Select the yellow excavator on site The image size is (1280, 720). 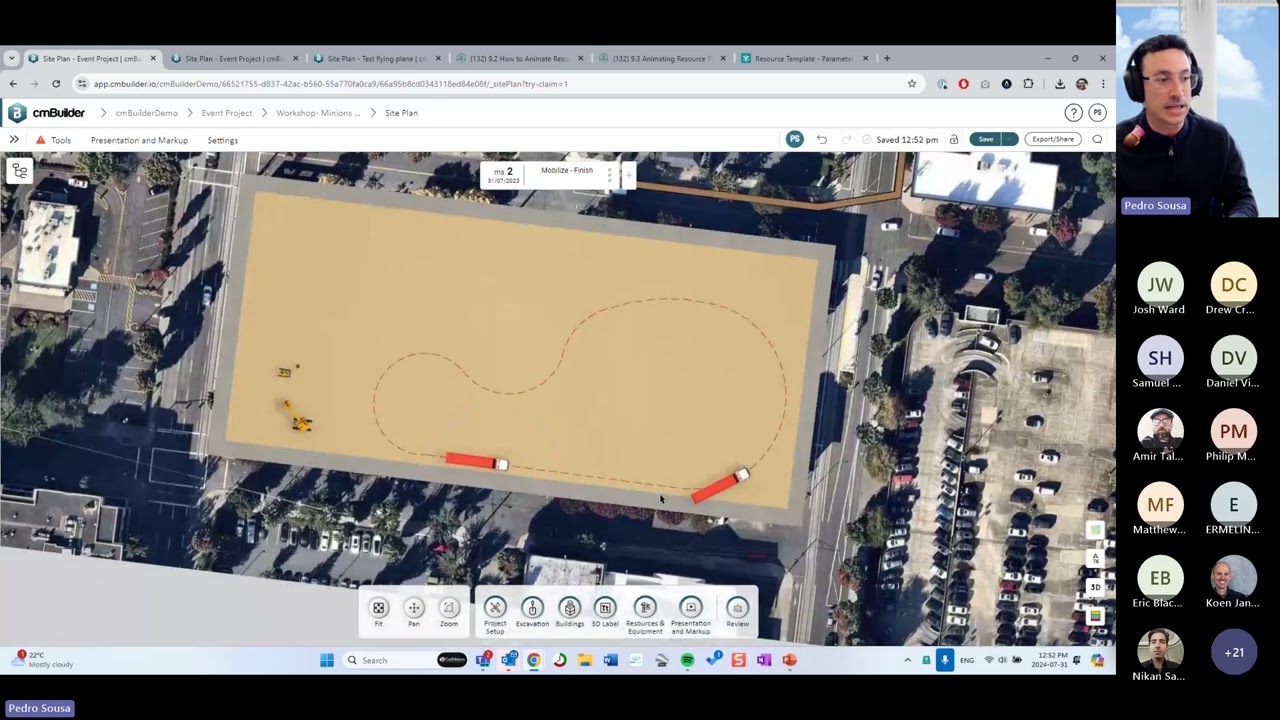click(297, 417)
